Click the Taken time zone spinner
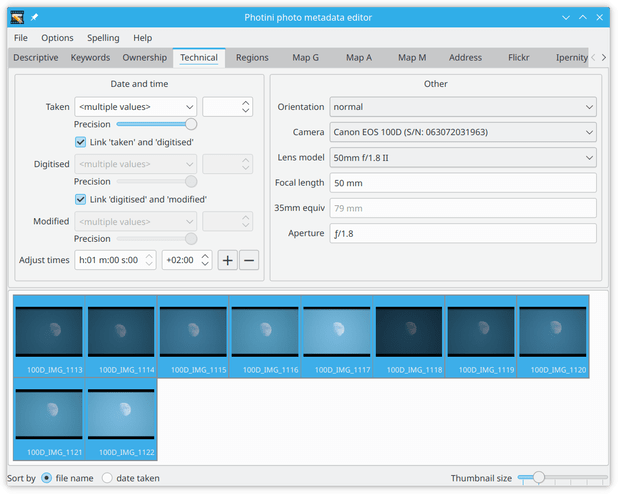This screenshot has width=618, height=494. click(227, 107)
